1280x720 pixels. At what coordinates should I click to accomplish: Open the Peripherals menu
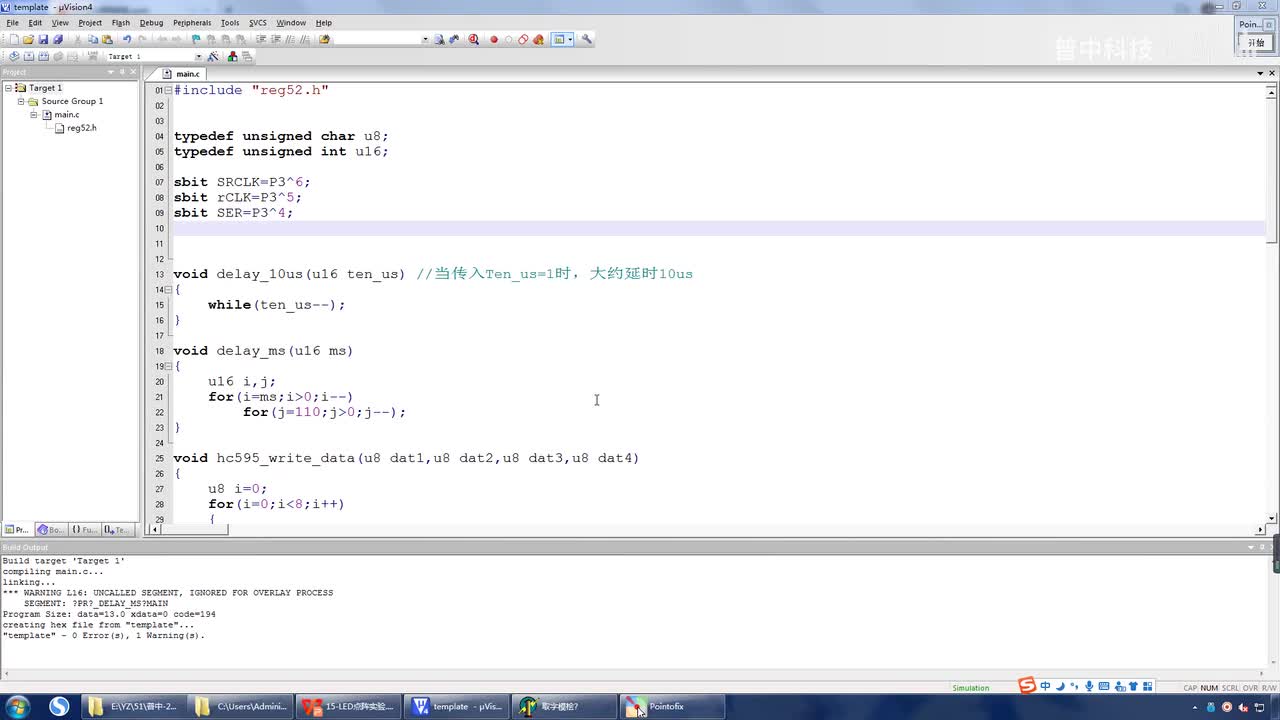point(192,22)
